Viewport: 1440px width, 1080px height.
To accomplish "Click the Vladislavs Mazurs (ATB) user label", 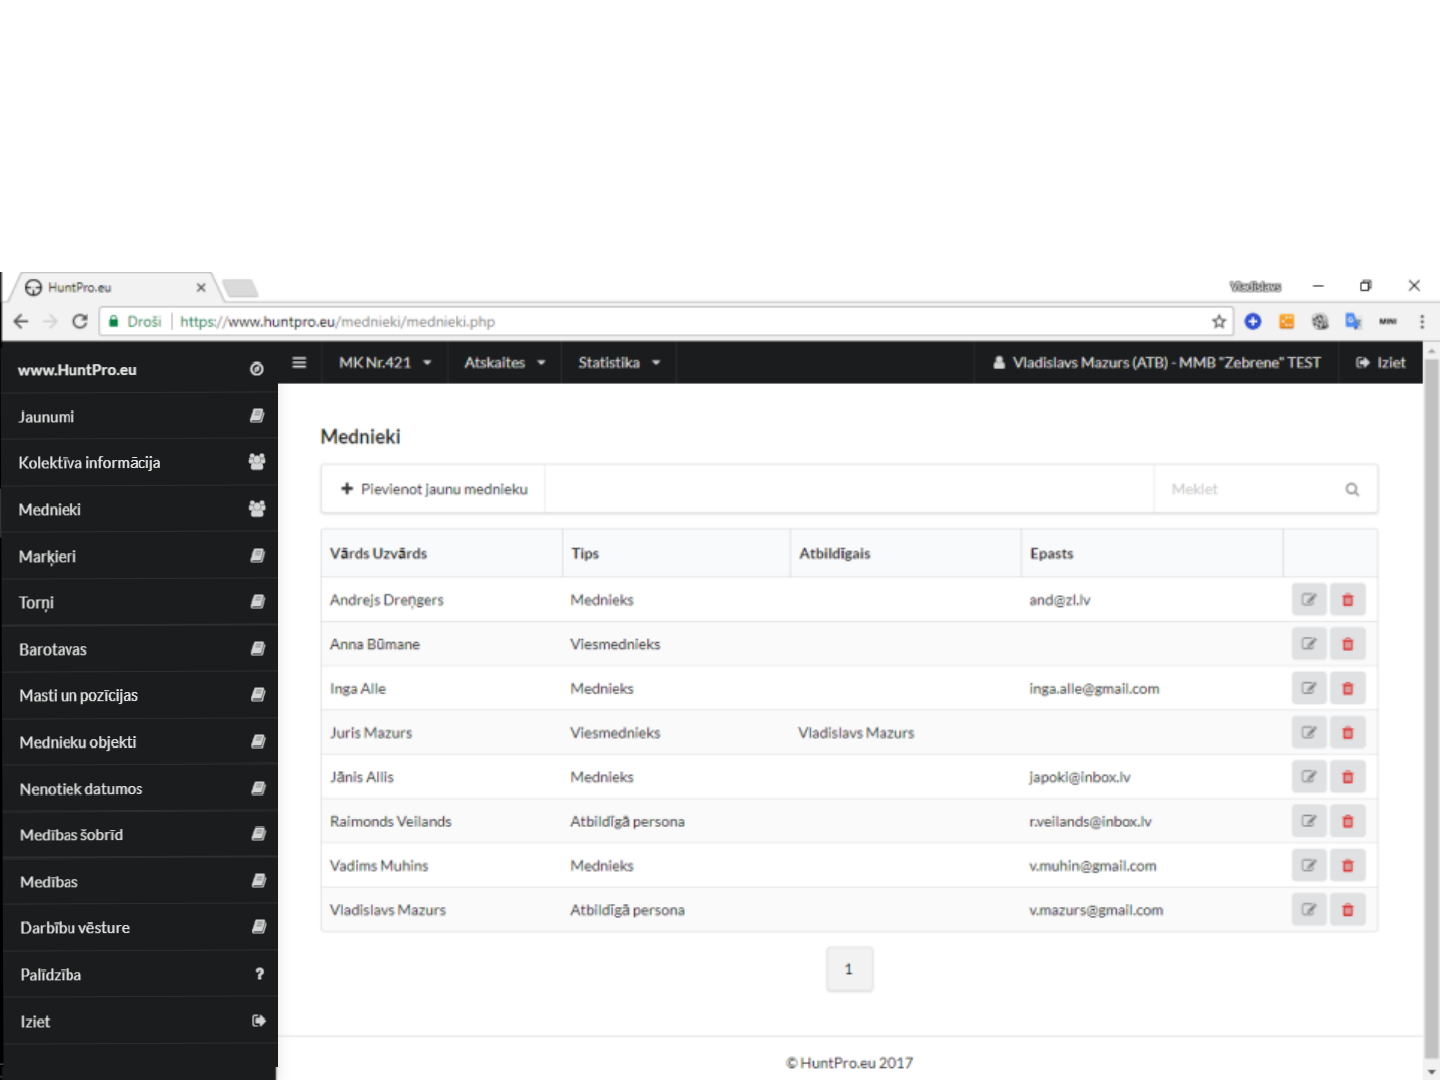I will coord(1157,363).
